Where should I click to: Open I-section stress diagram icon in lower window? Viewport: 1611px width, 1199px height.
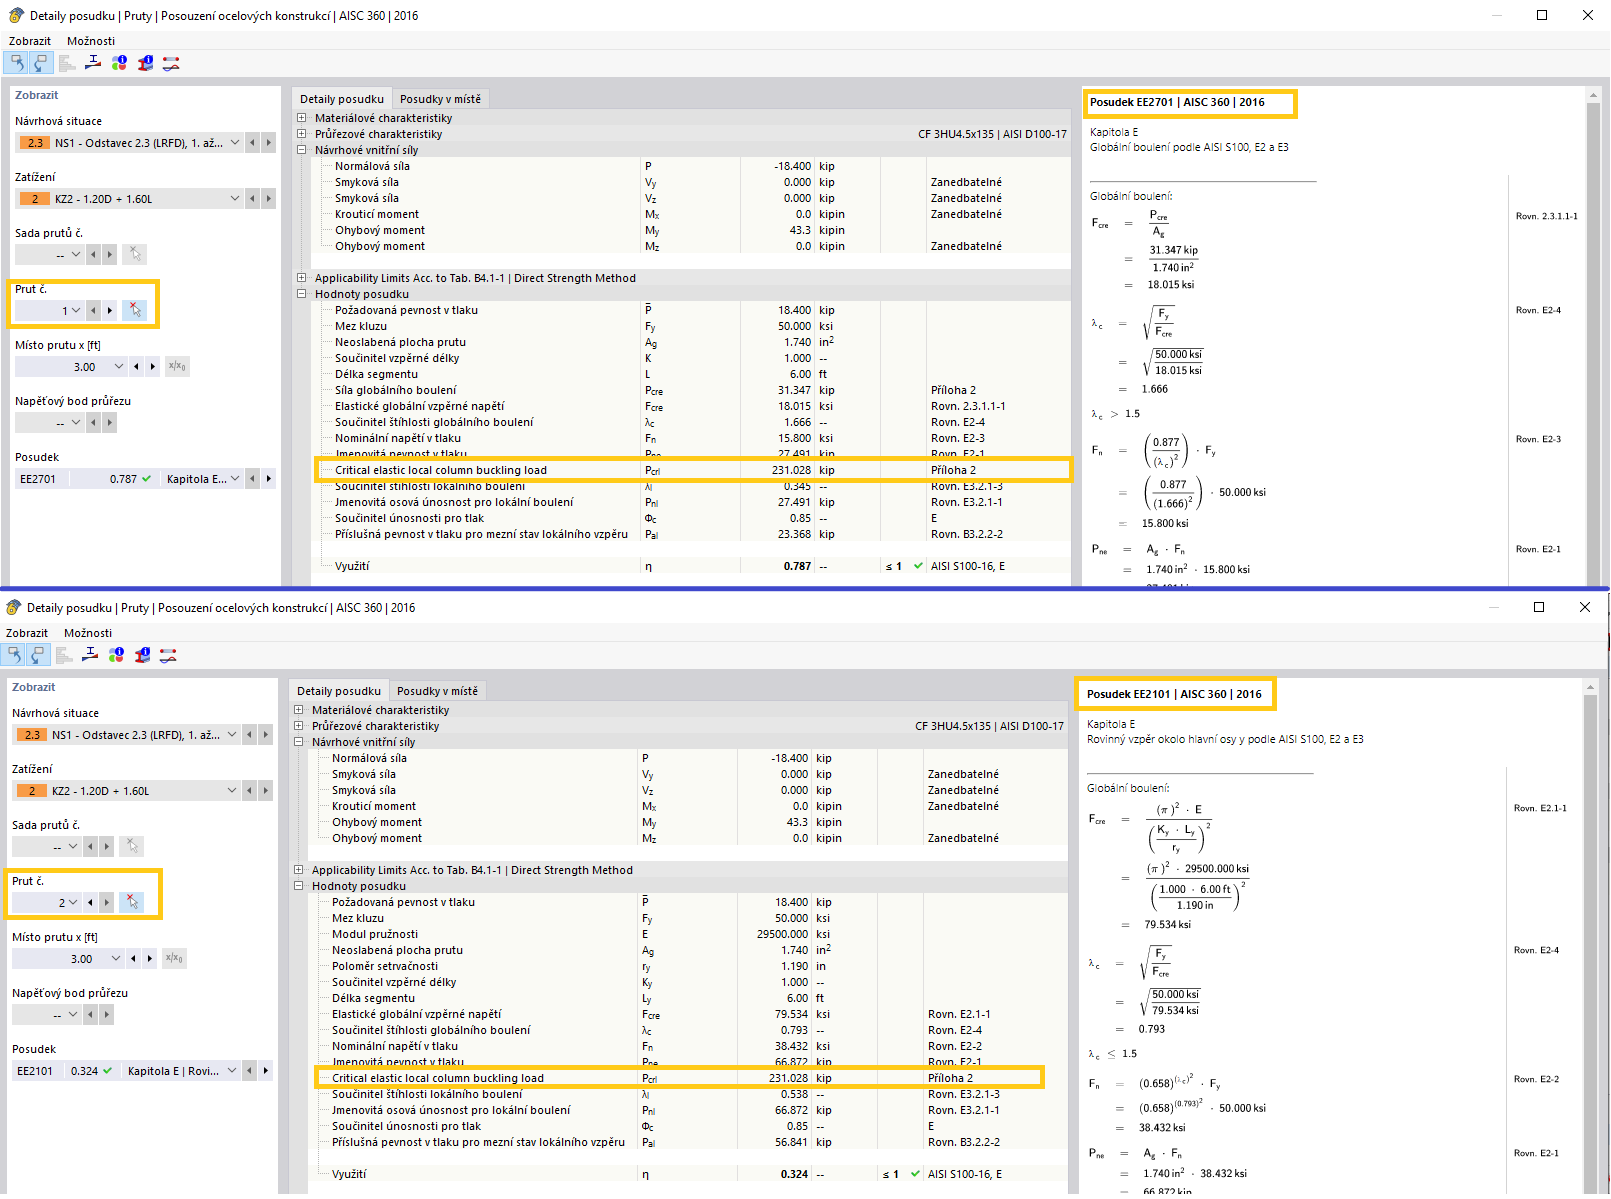click(x=90, y=655)
